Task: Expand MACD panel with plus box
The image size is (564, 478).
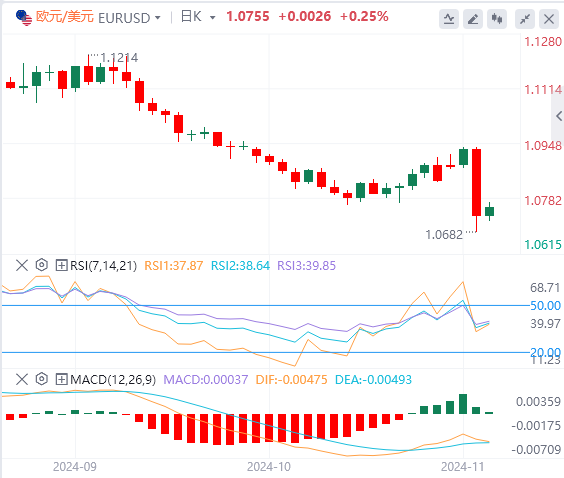Action: tap(61, 379)
